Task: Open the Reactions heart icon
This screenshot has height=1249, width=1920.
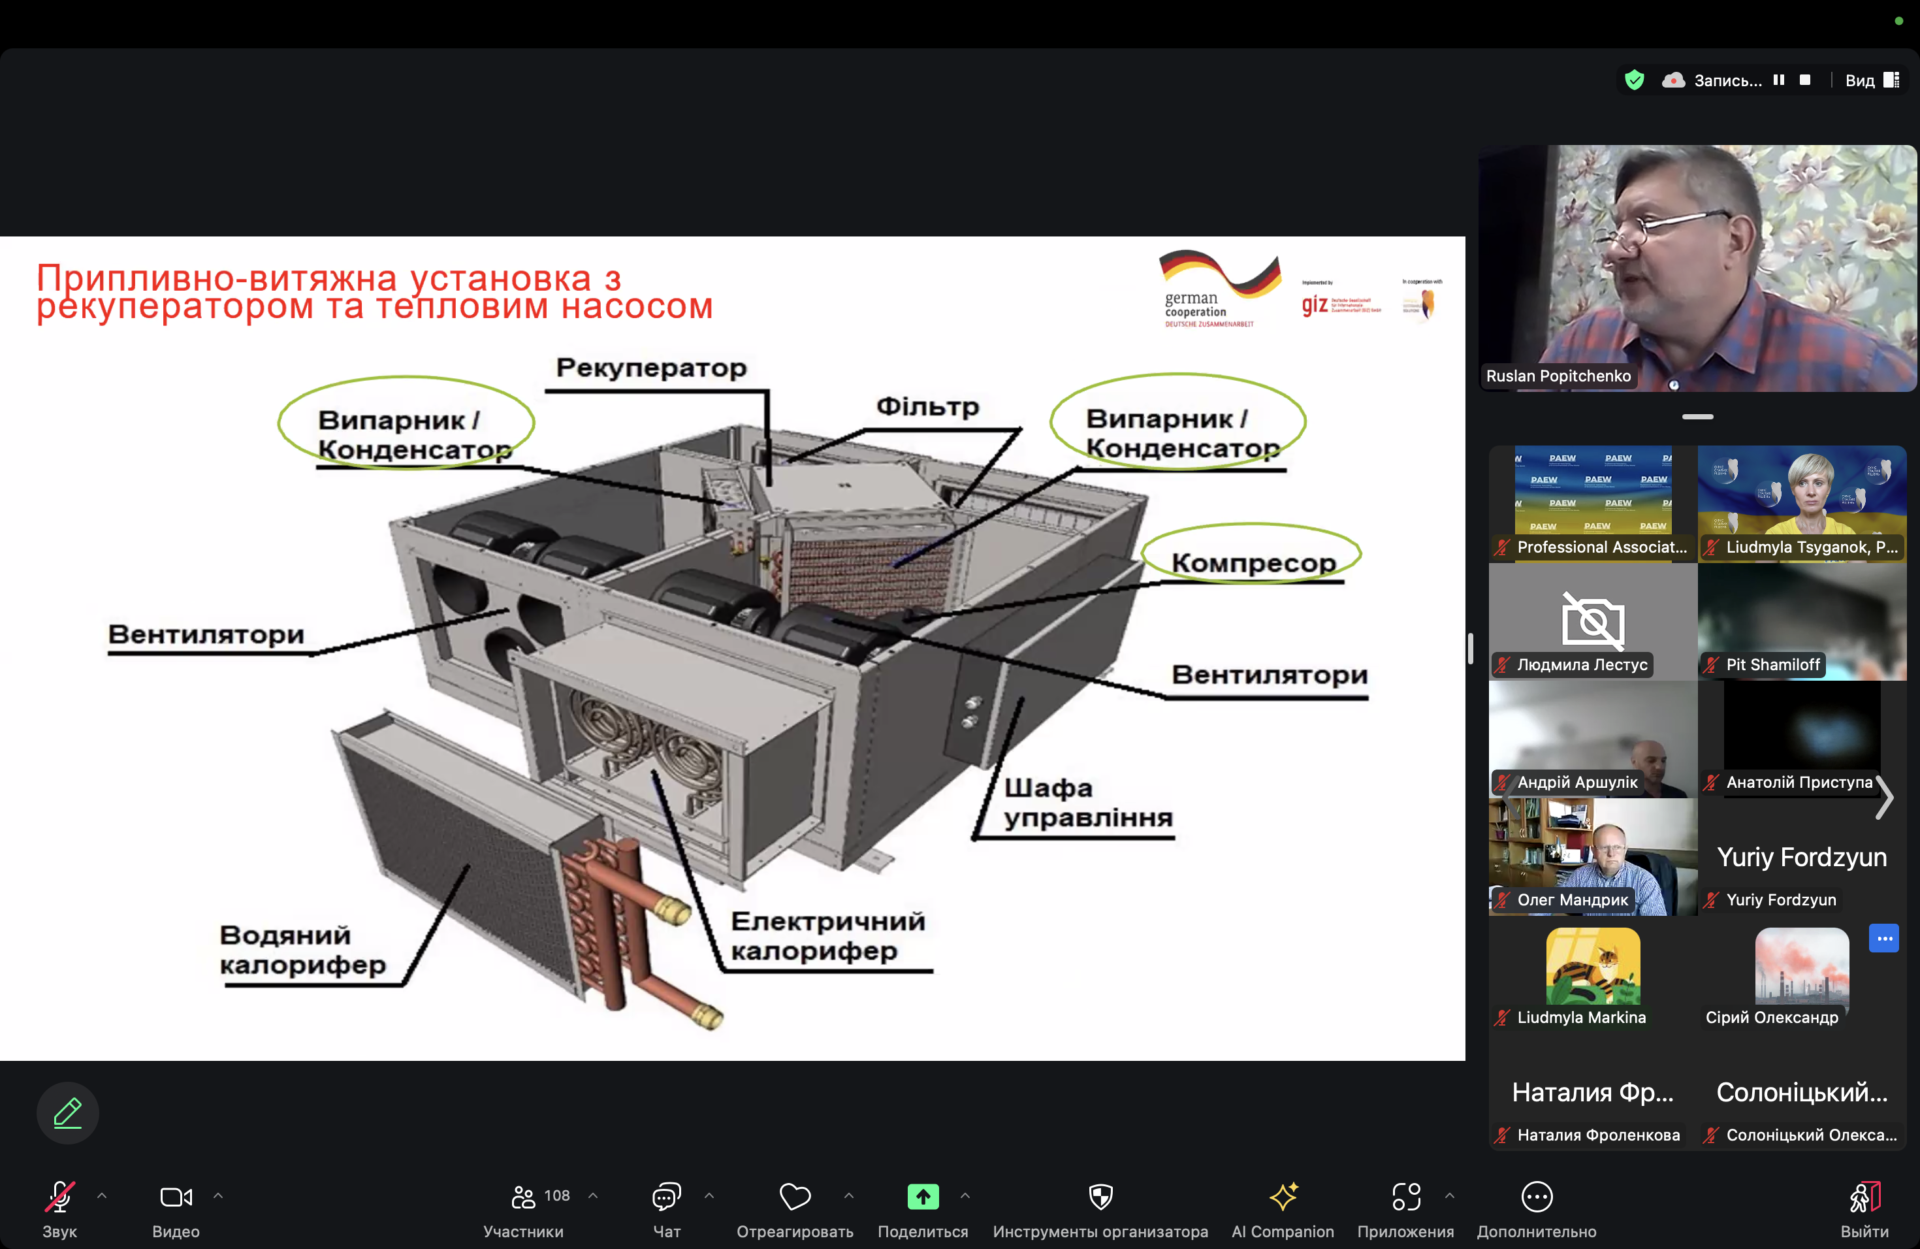Action: (795, 1196)
